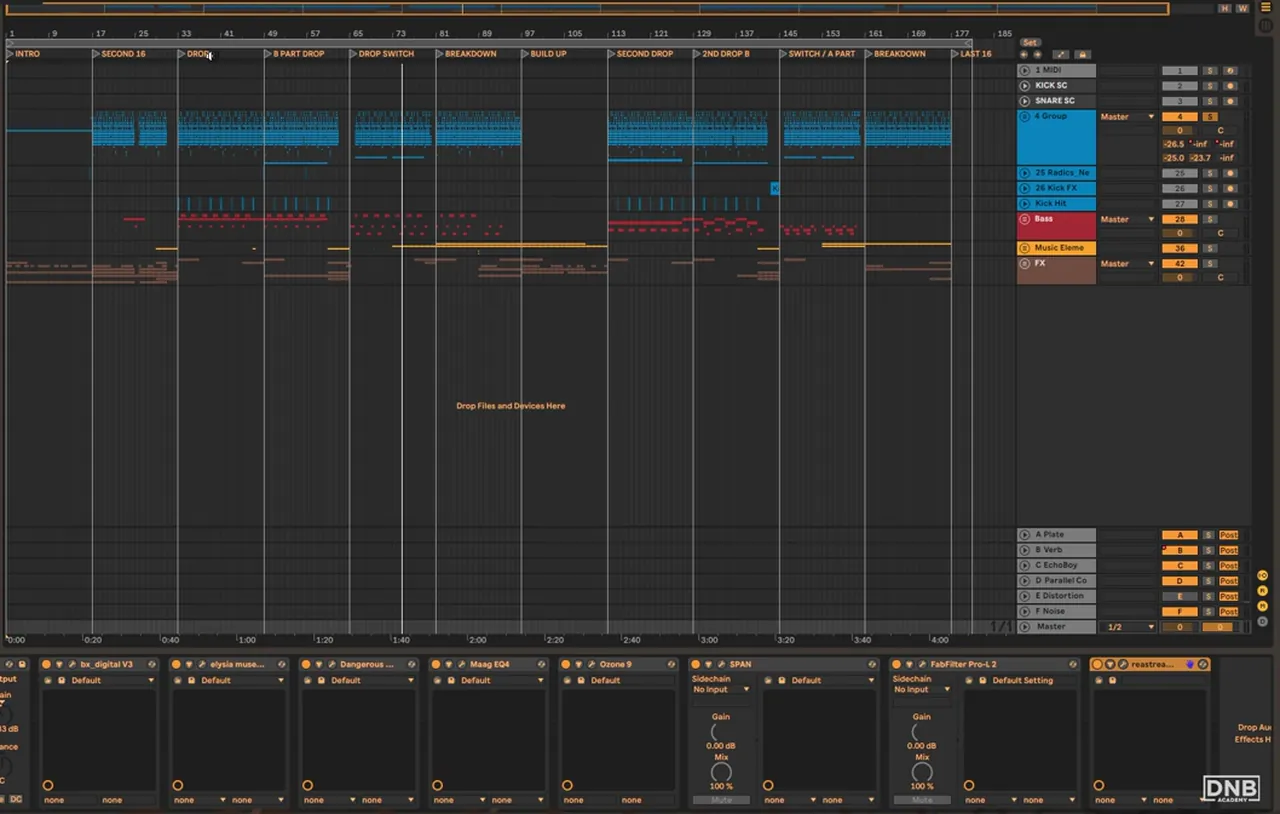Click the B Verb return track icon
Image resolution: width=1280 pixels, height=814 pixels.
click(1025, 550)
